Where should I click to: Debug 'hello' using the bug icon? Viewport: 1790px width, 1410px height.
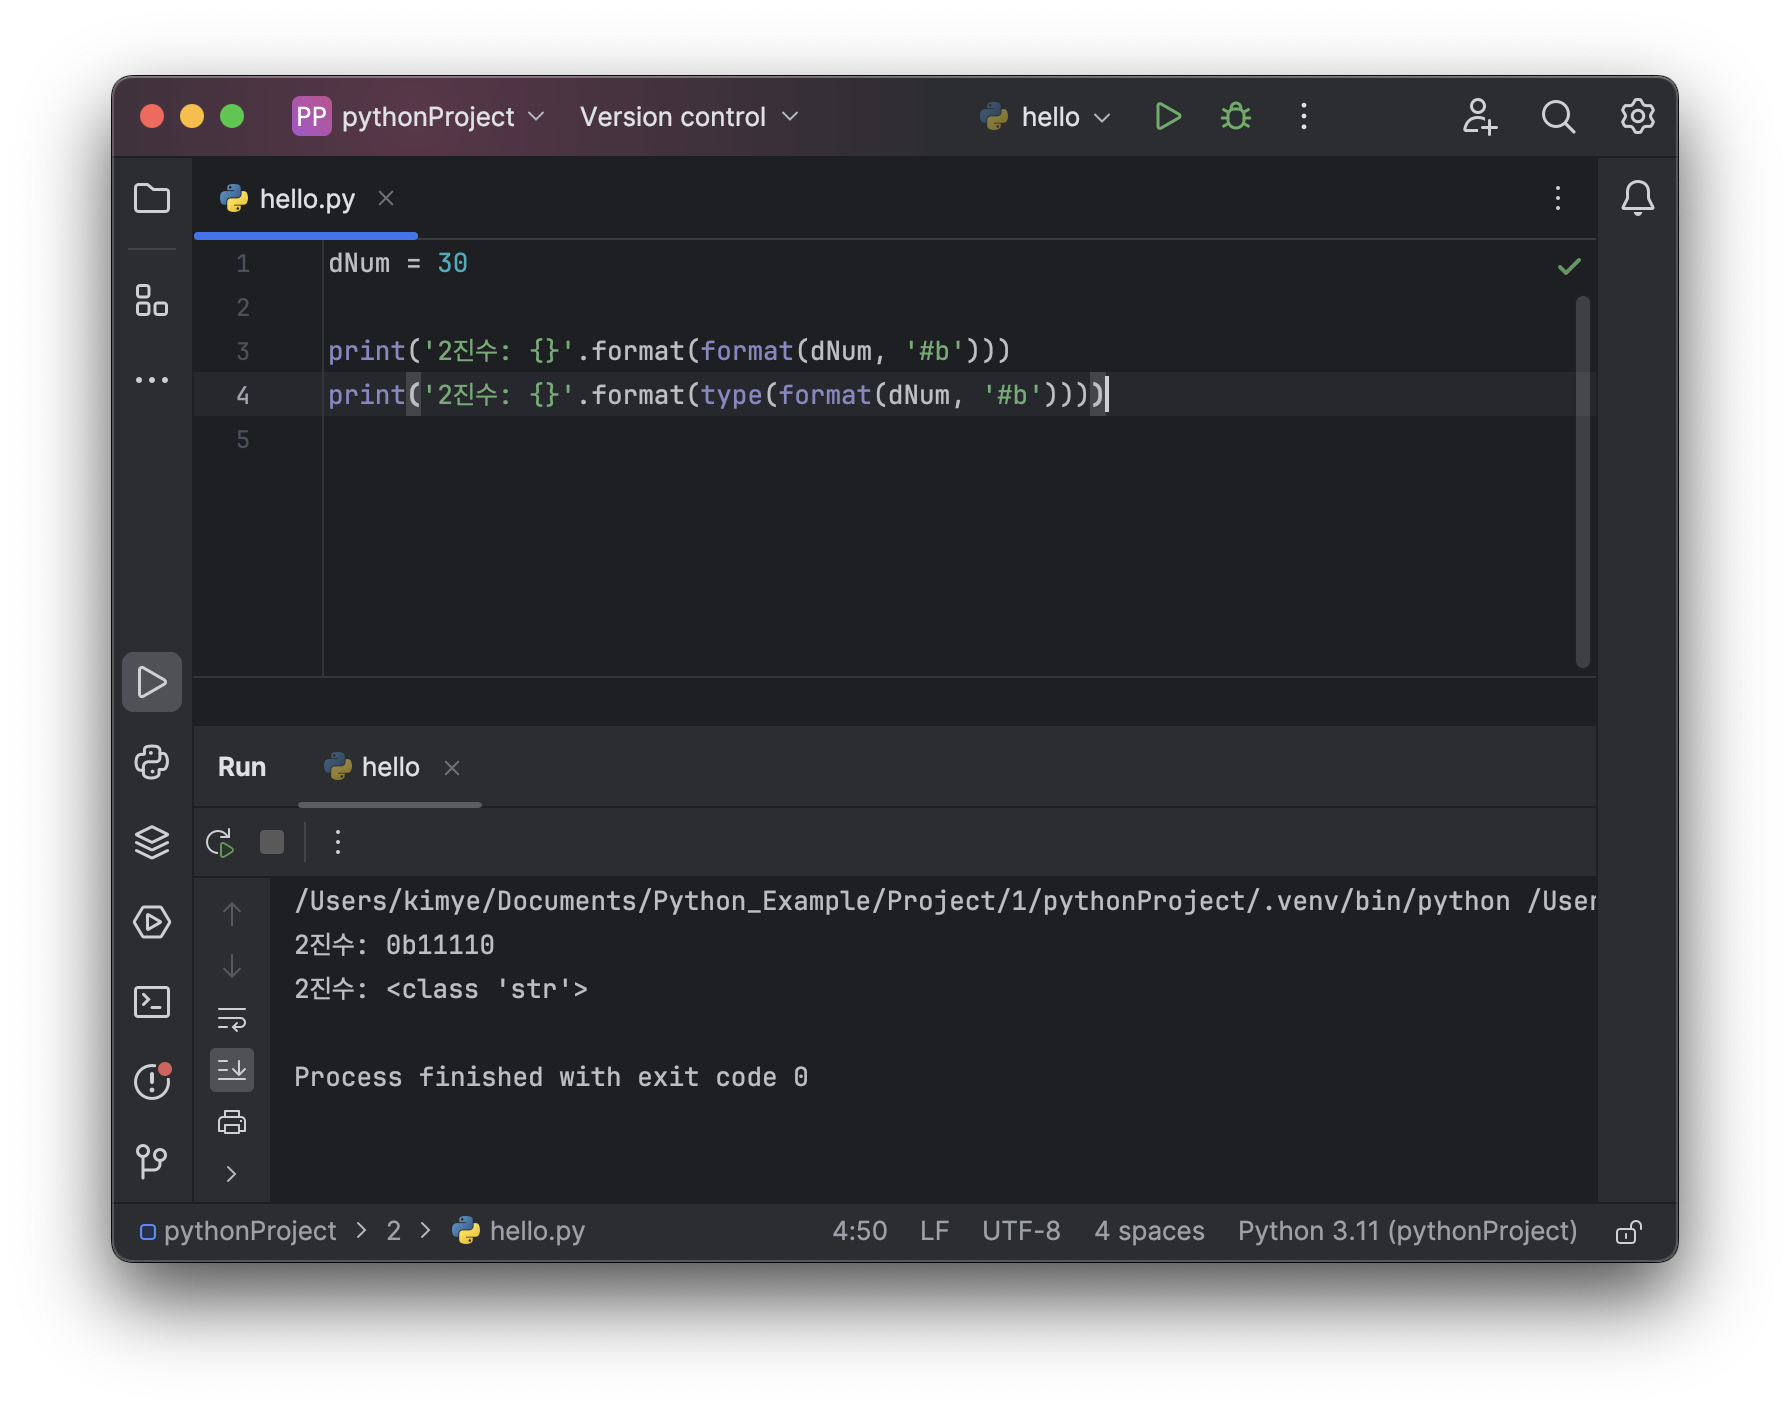click(1236, 117)
